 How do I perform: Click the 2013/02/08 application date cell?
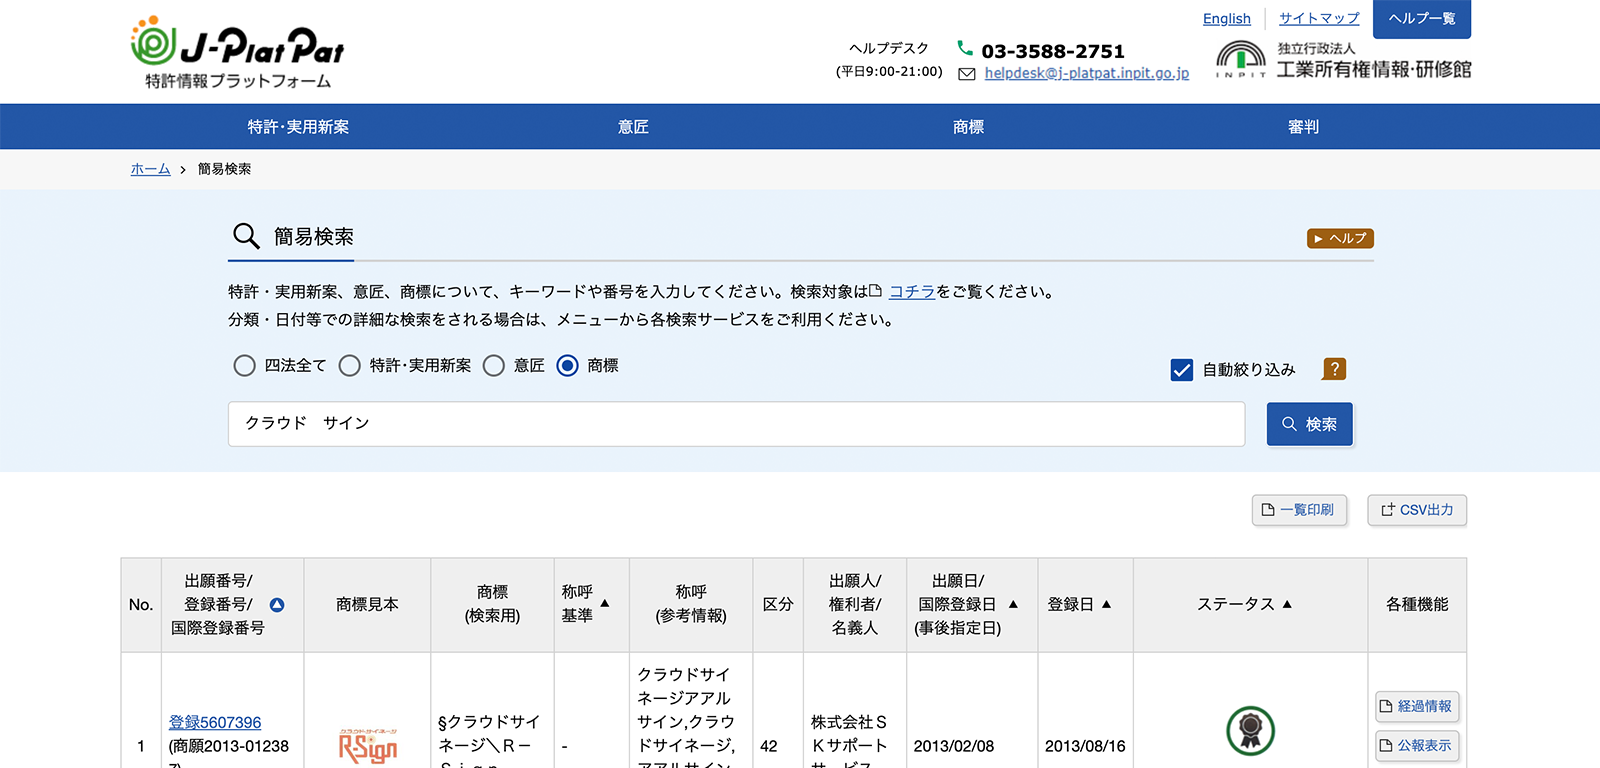[954, 746]
